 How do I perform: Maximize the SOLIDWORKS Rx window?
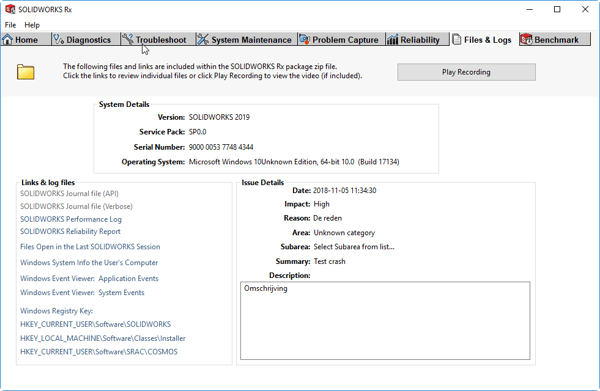tap(557, 10)
